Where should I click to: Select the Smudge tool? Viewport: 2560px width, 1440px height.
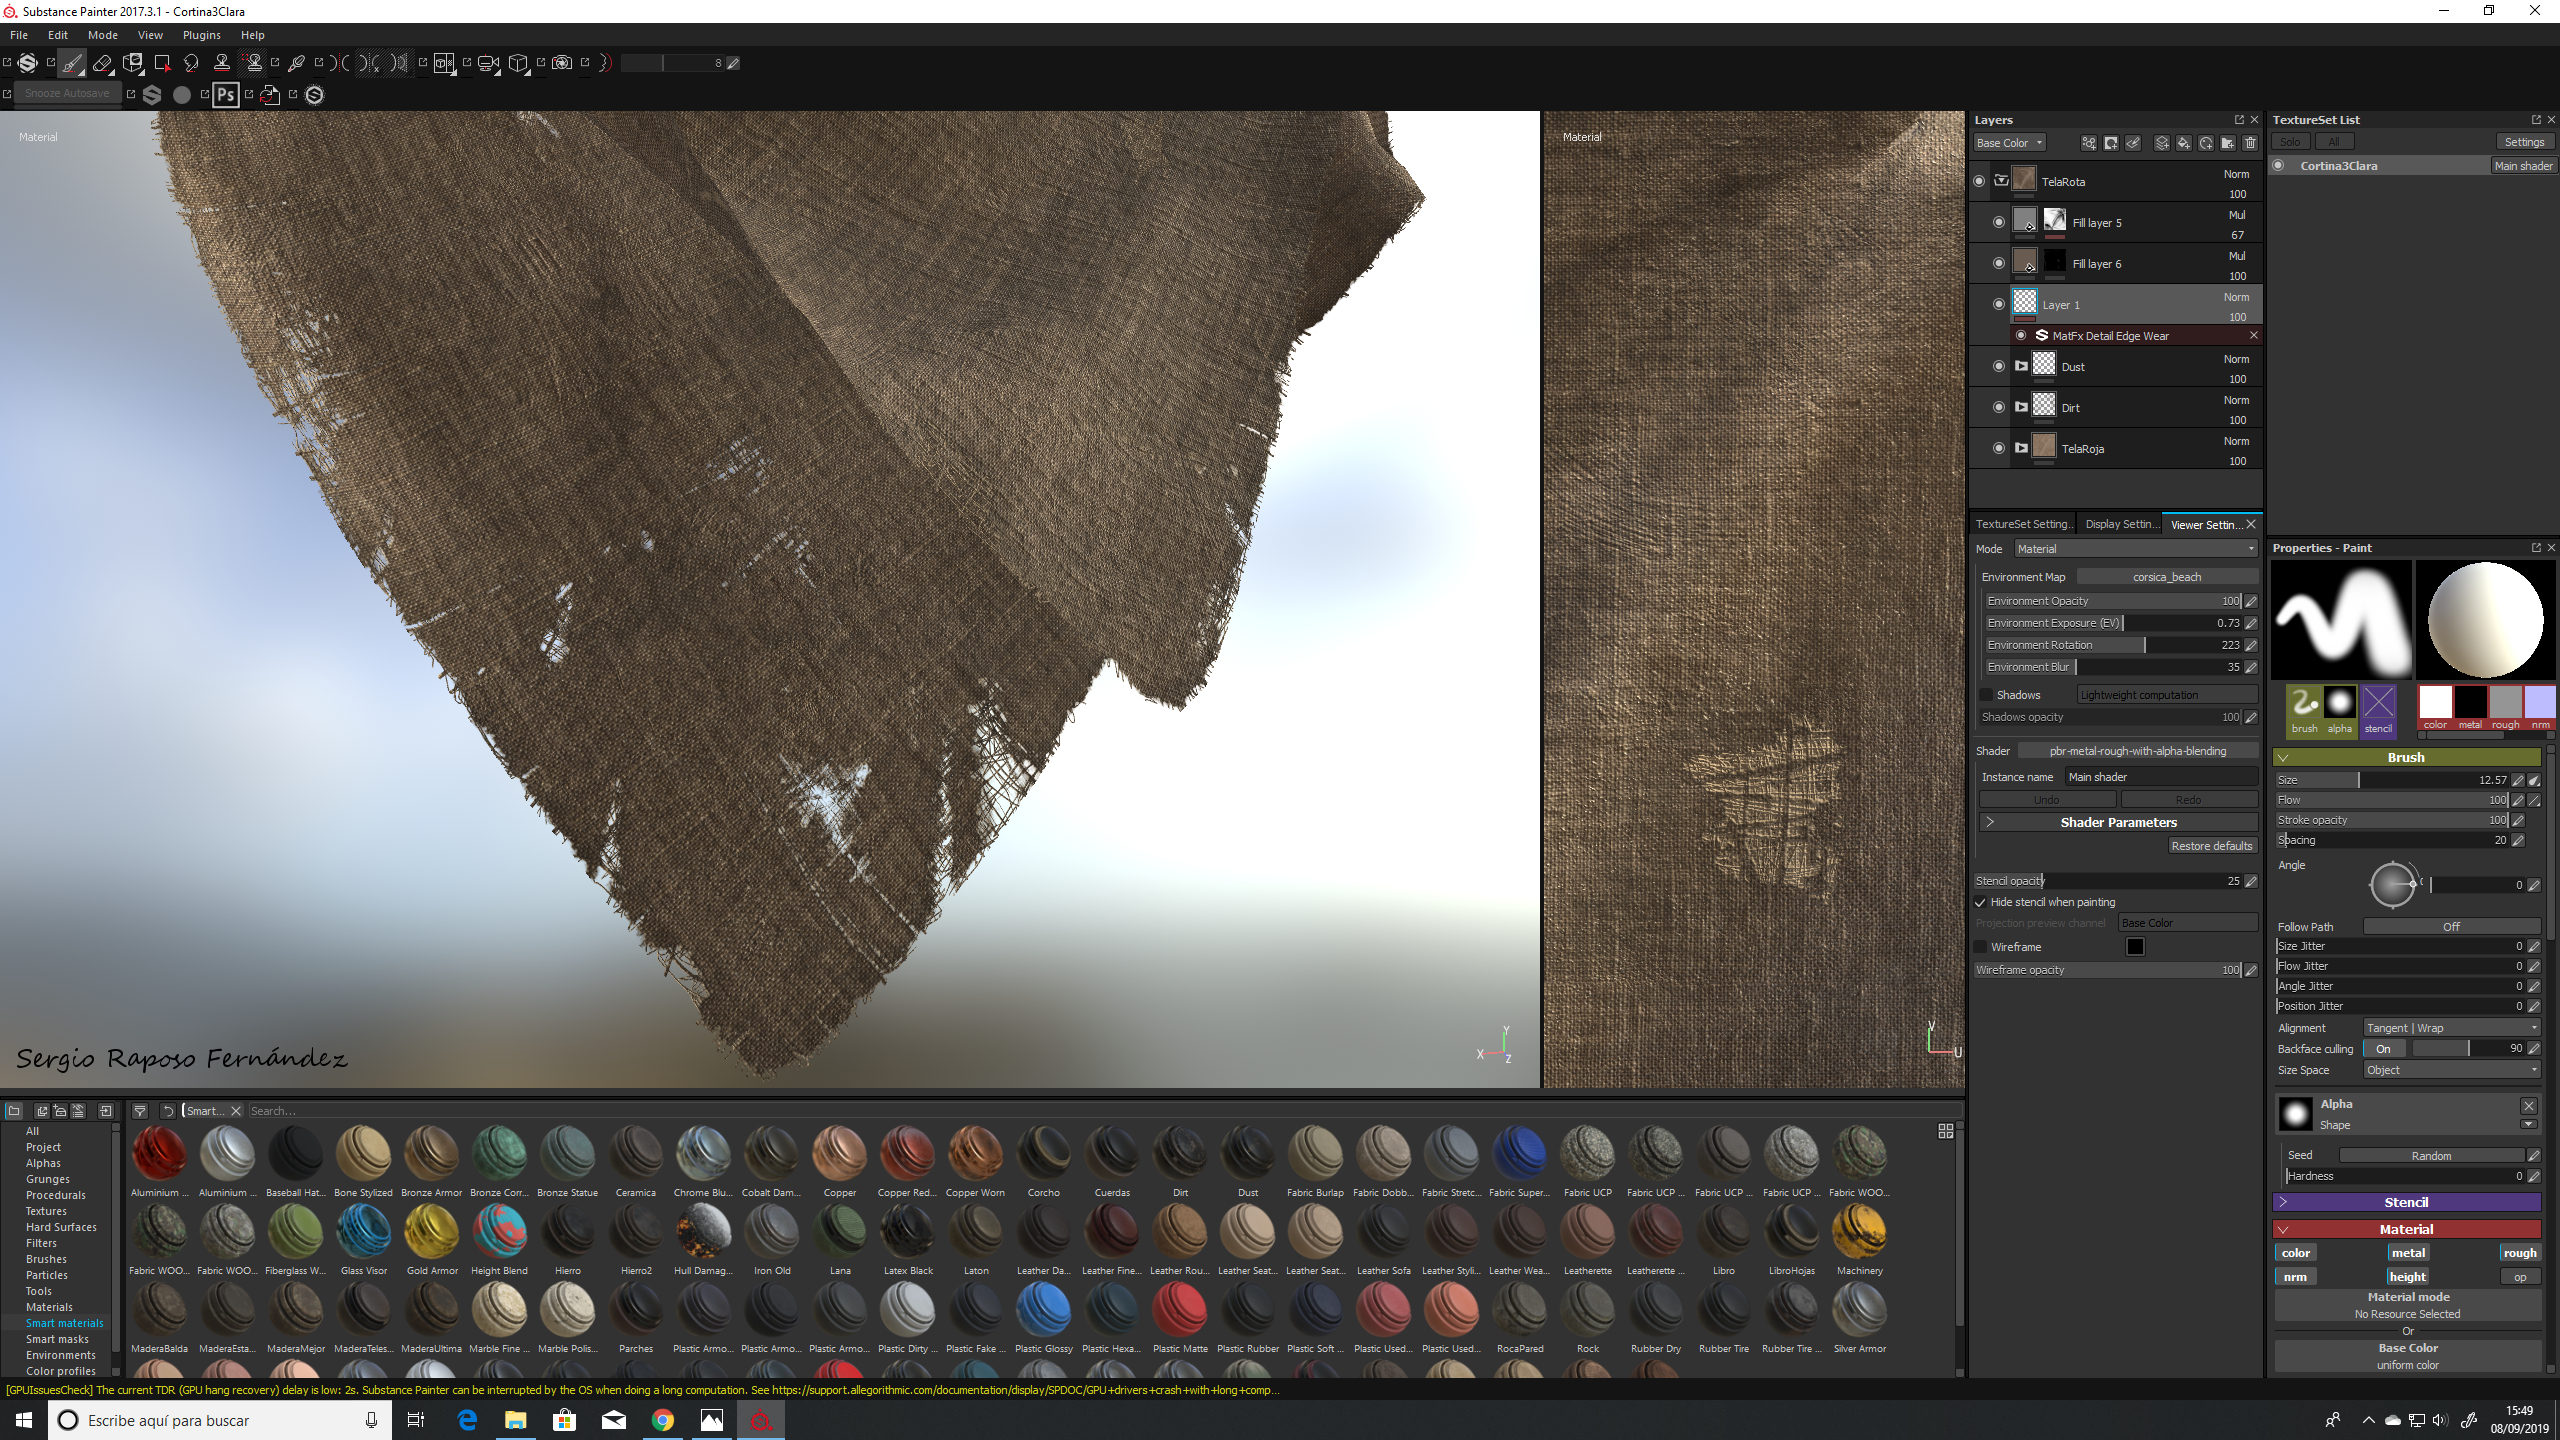(x=191, y=63)
